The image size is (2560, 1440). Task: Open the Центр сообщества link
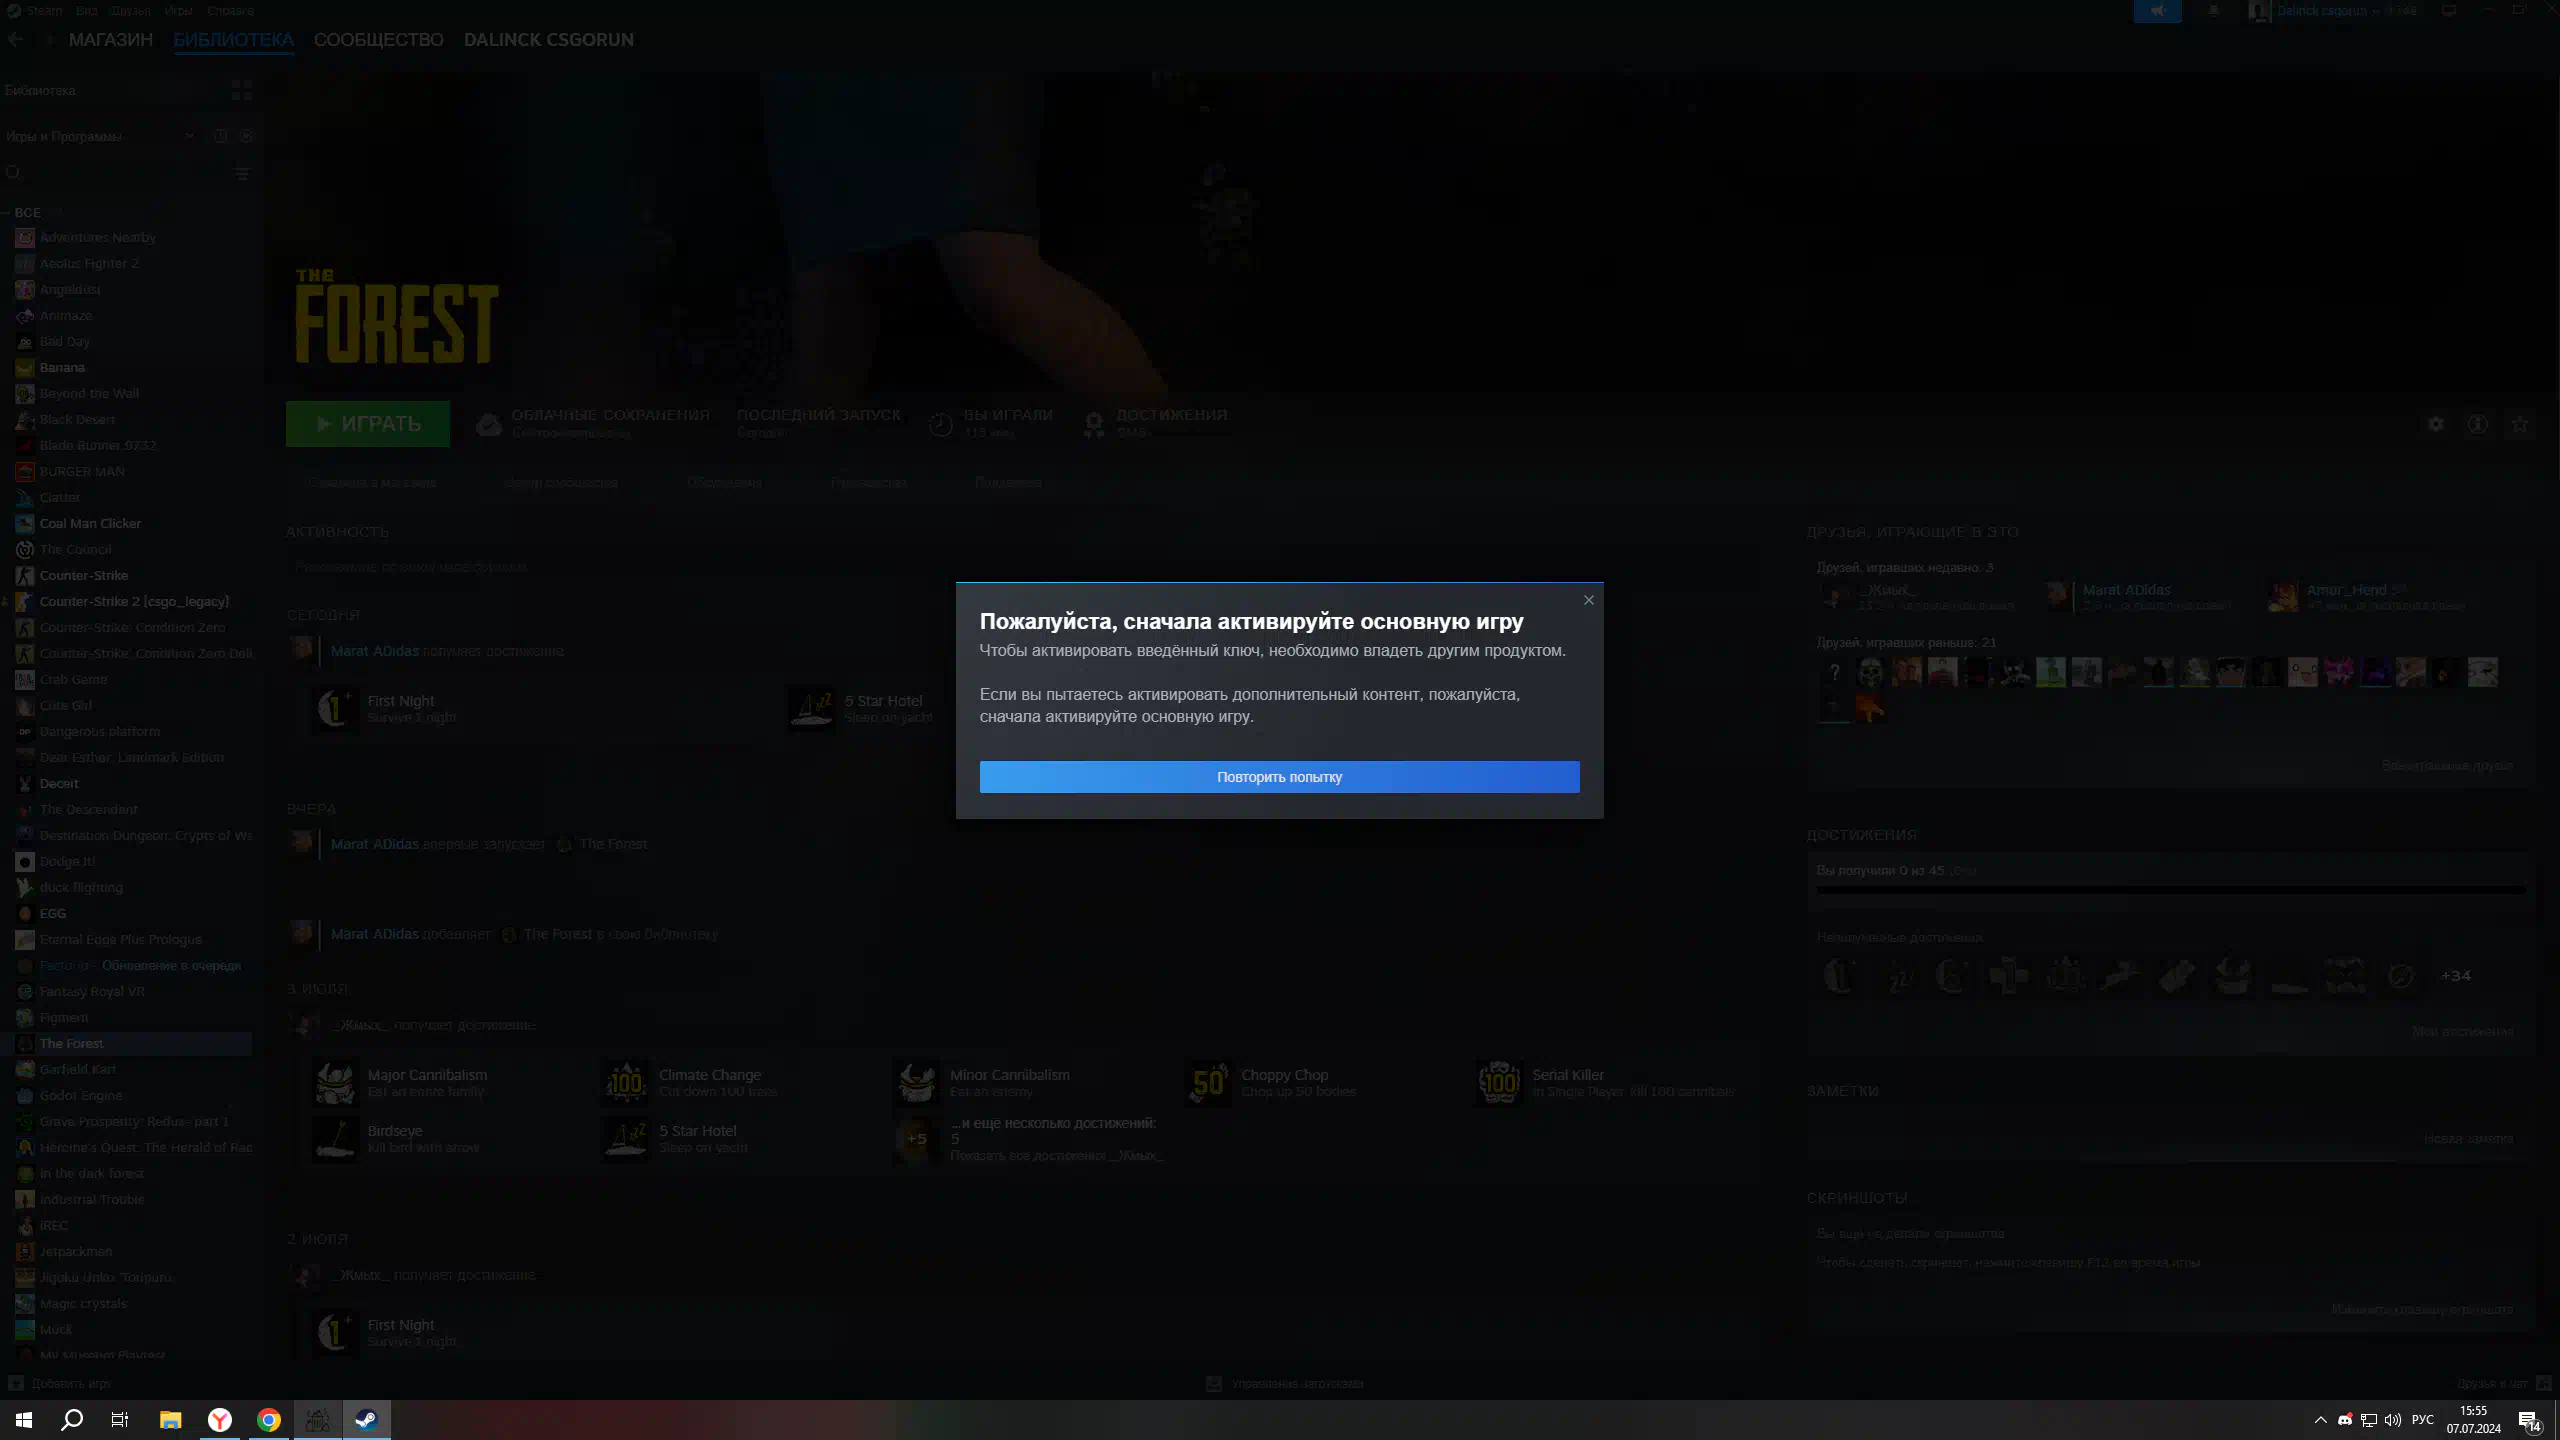[561, 483]
